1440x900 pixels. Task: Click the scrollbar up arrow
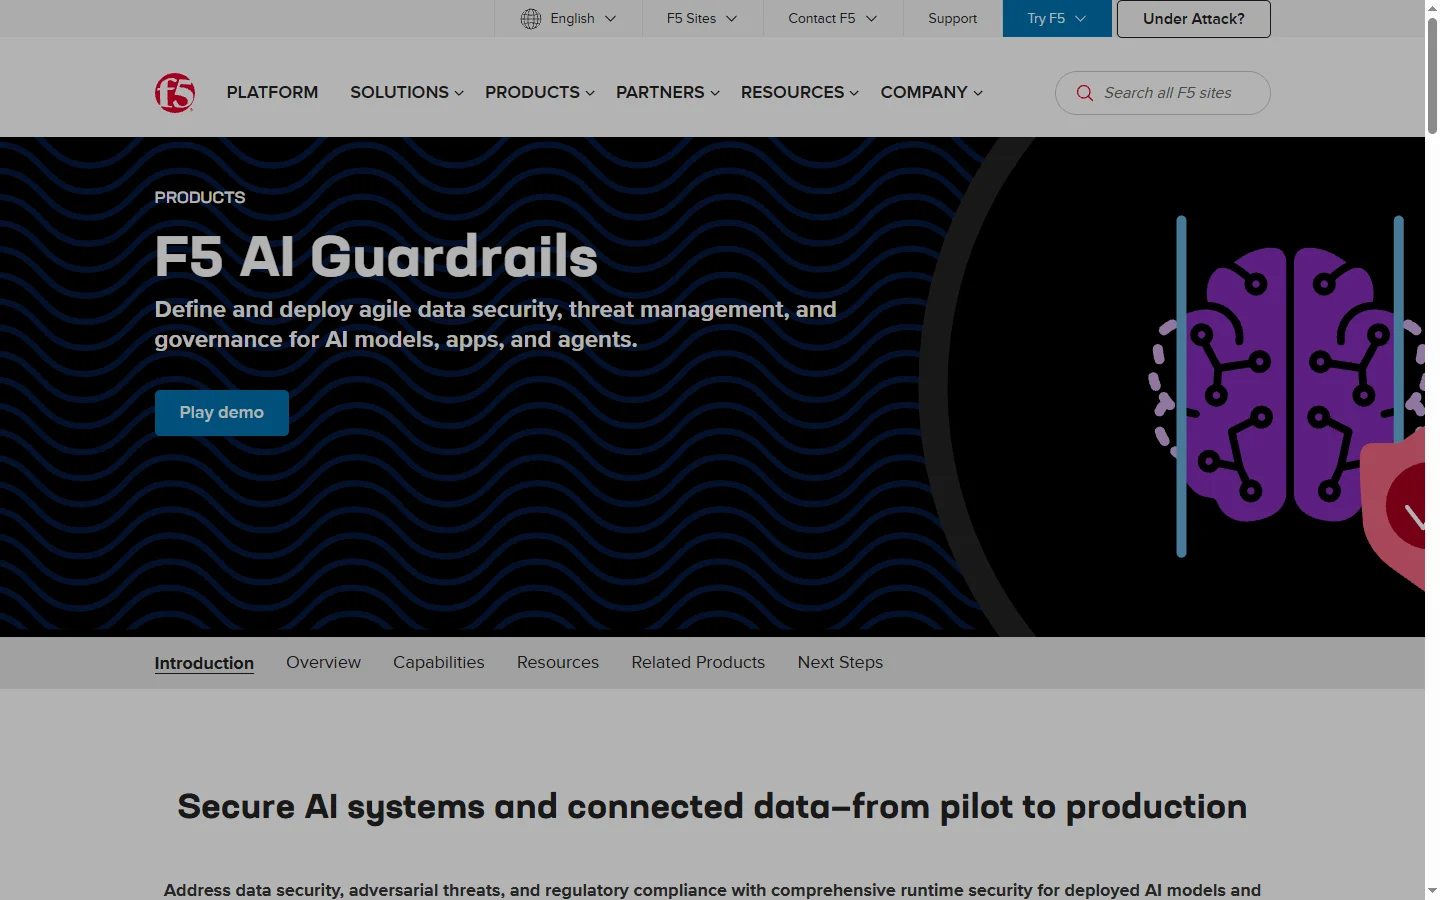[1432, 7]
